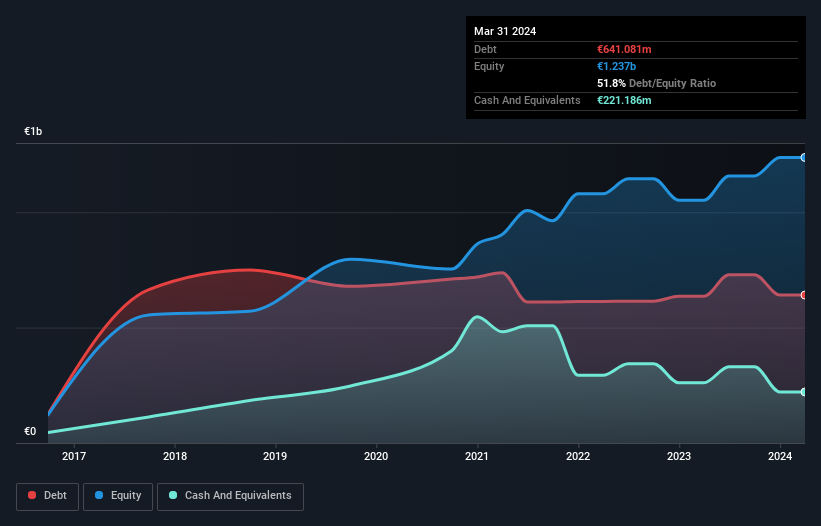Click the €221.186m cash value
Image resolution: width=821 pixels, height=526 pixels.
[624, 100]
